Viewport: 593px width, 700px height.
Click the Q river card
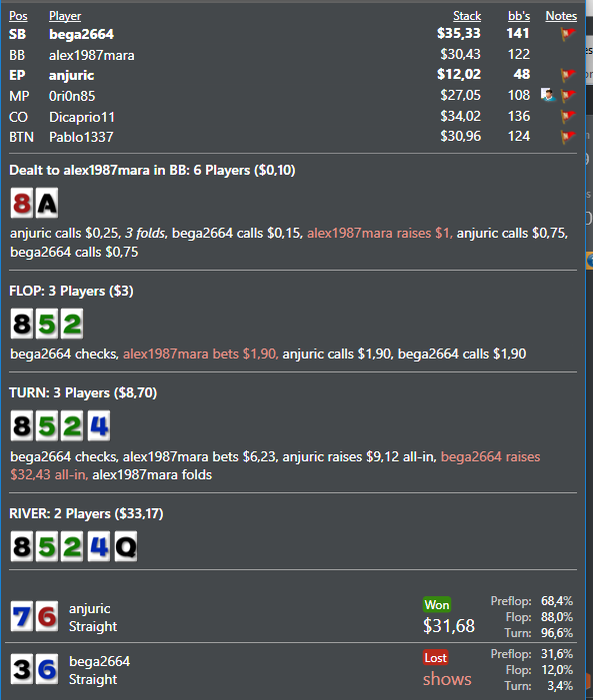(x=126, y=546)
